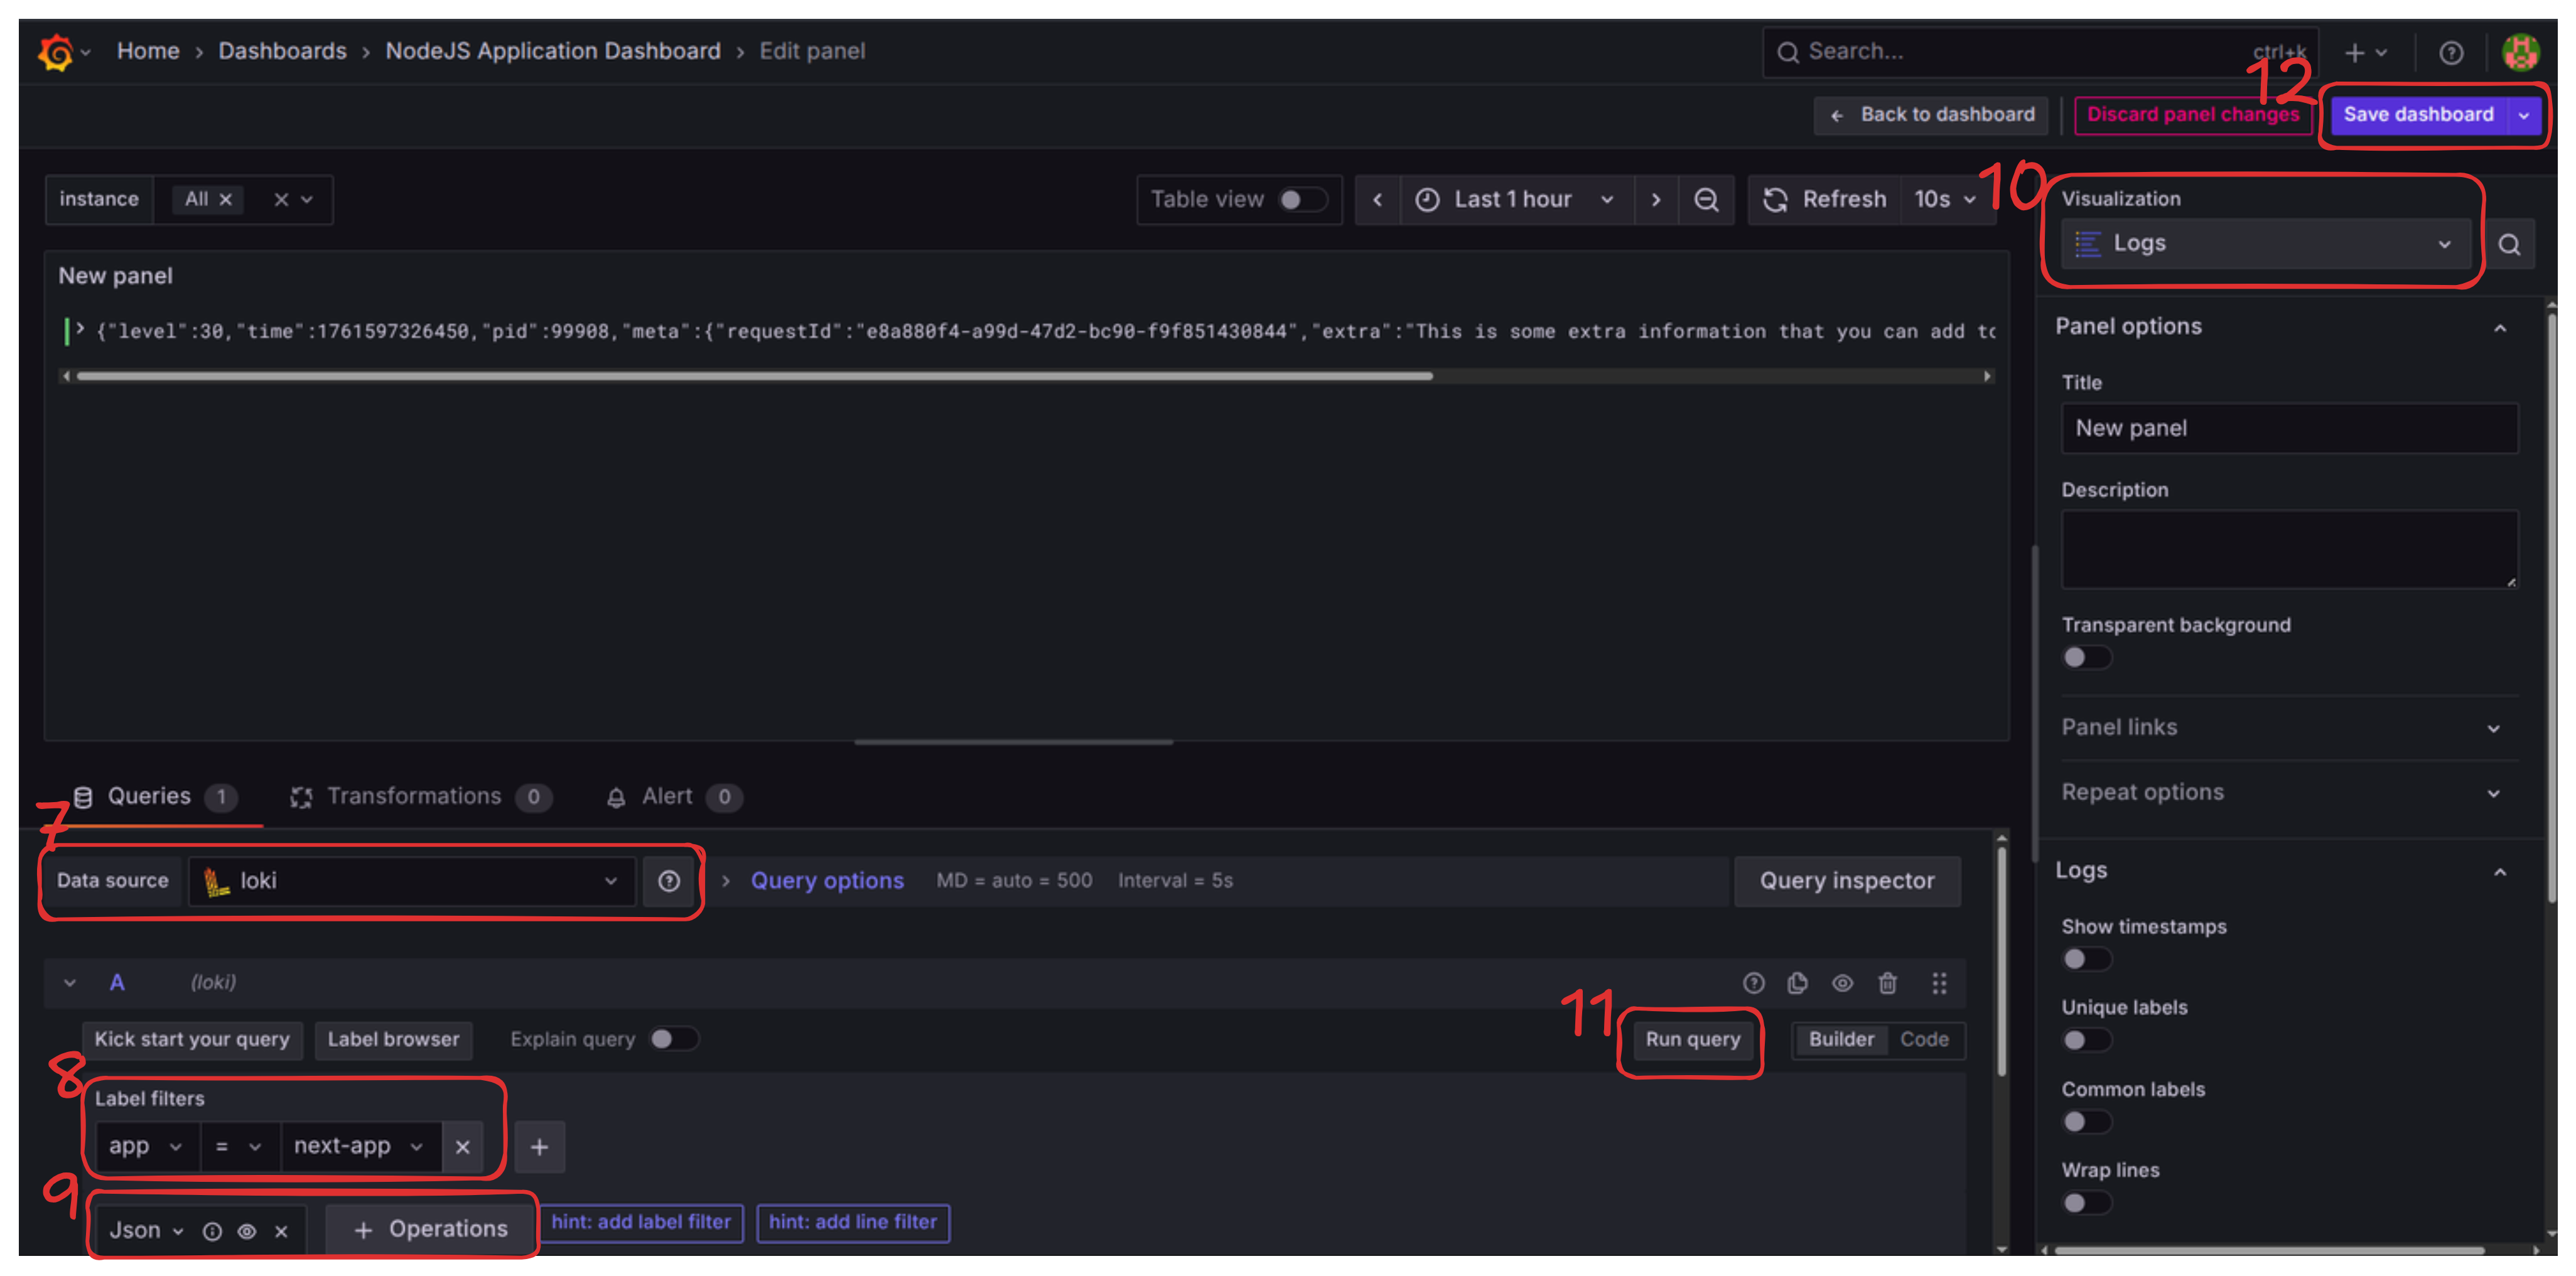
Task: Click the Refresh dashboard icon
Action: (x=1776, y=199)
